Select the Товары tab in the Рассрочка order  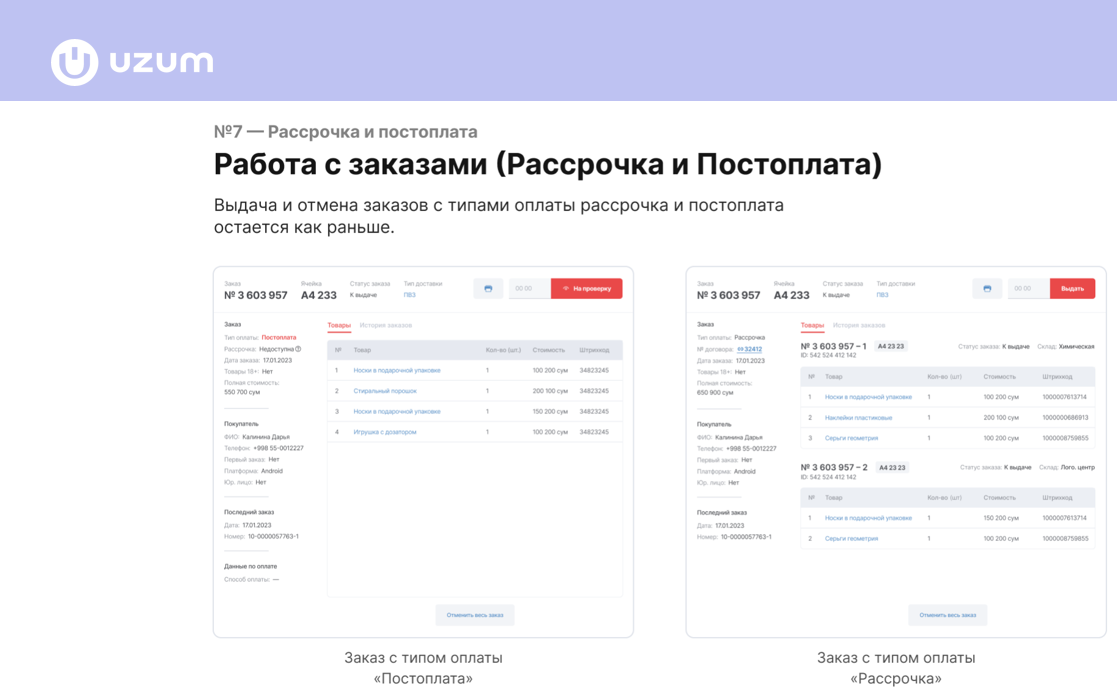click(812, 325)
